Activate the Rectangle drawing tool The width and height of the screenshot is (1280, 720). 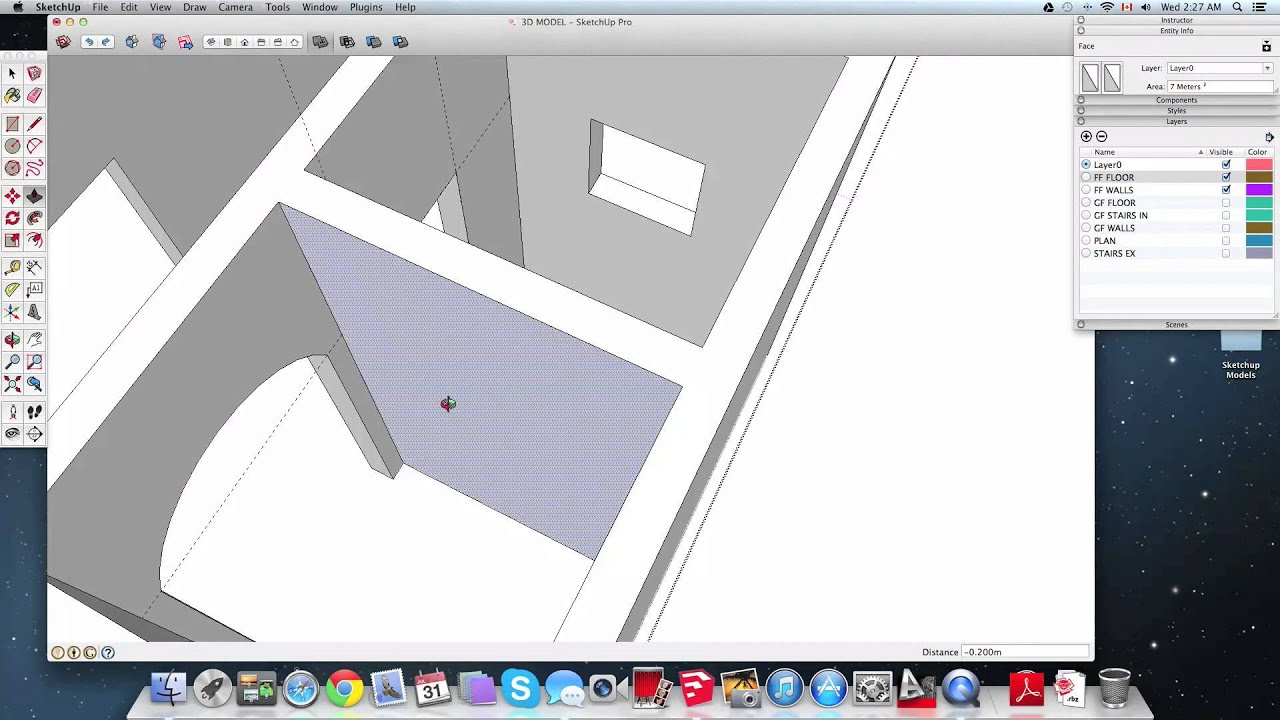click(12, 124)
